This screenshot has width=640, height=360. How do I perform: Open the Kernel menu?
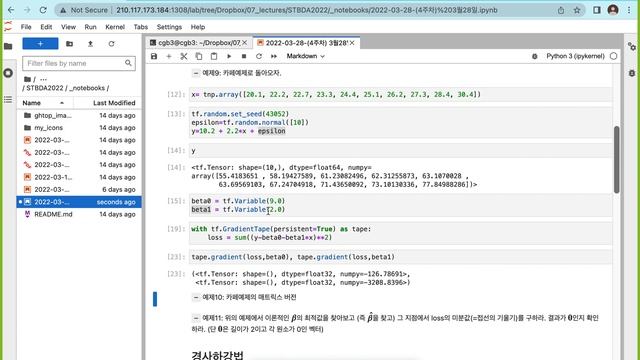(115, 27)
